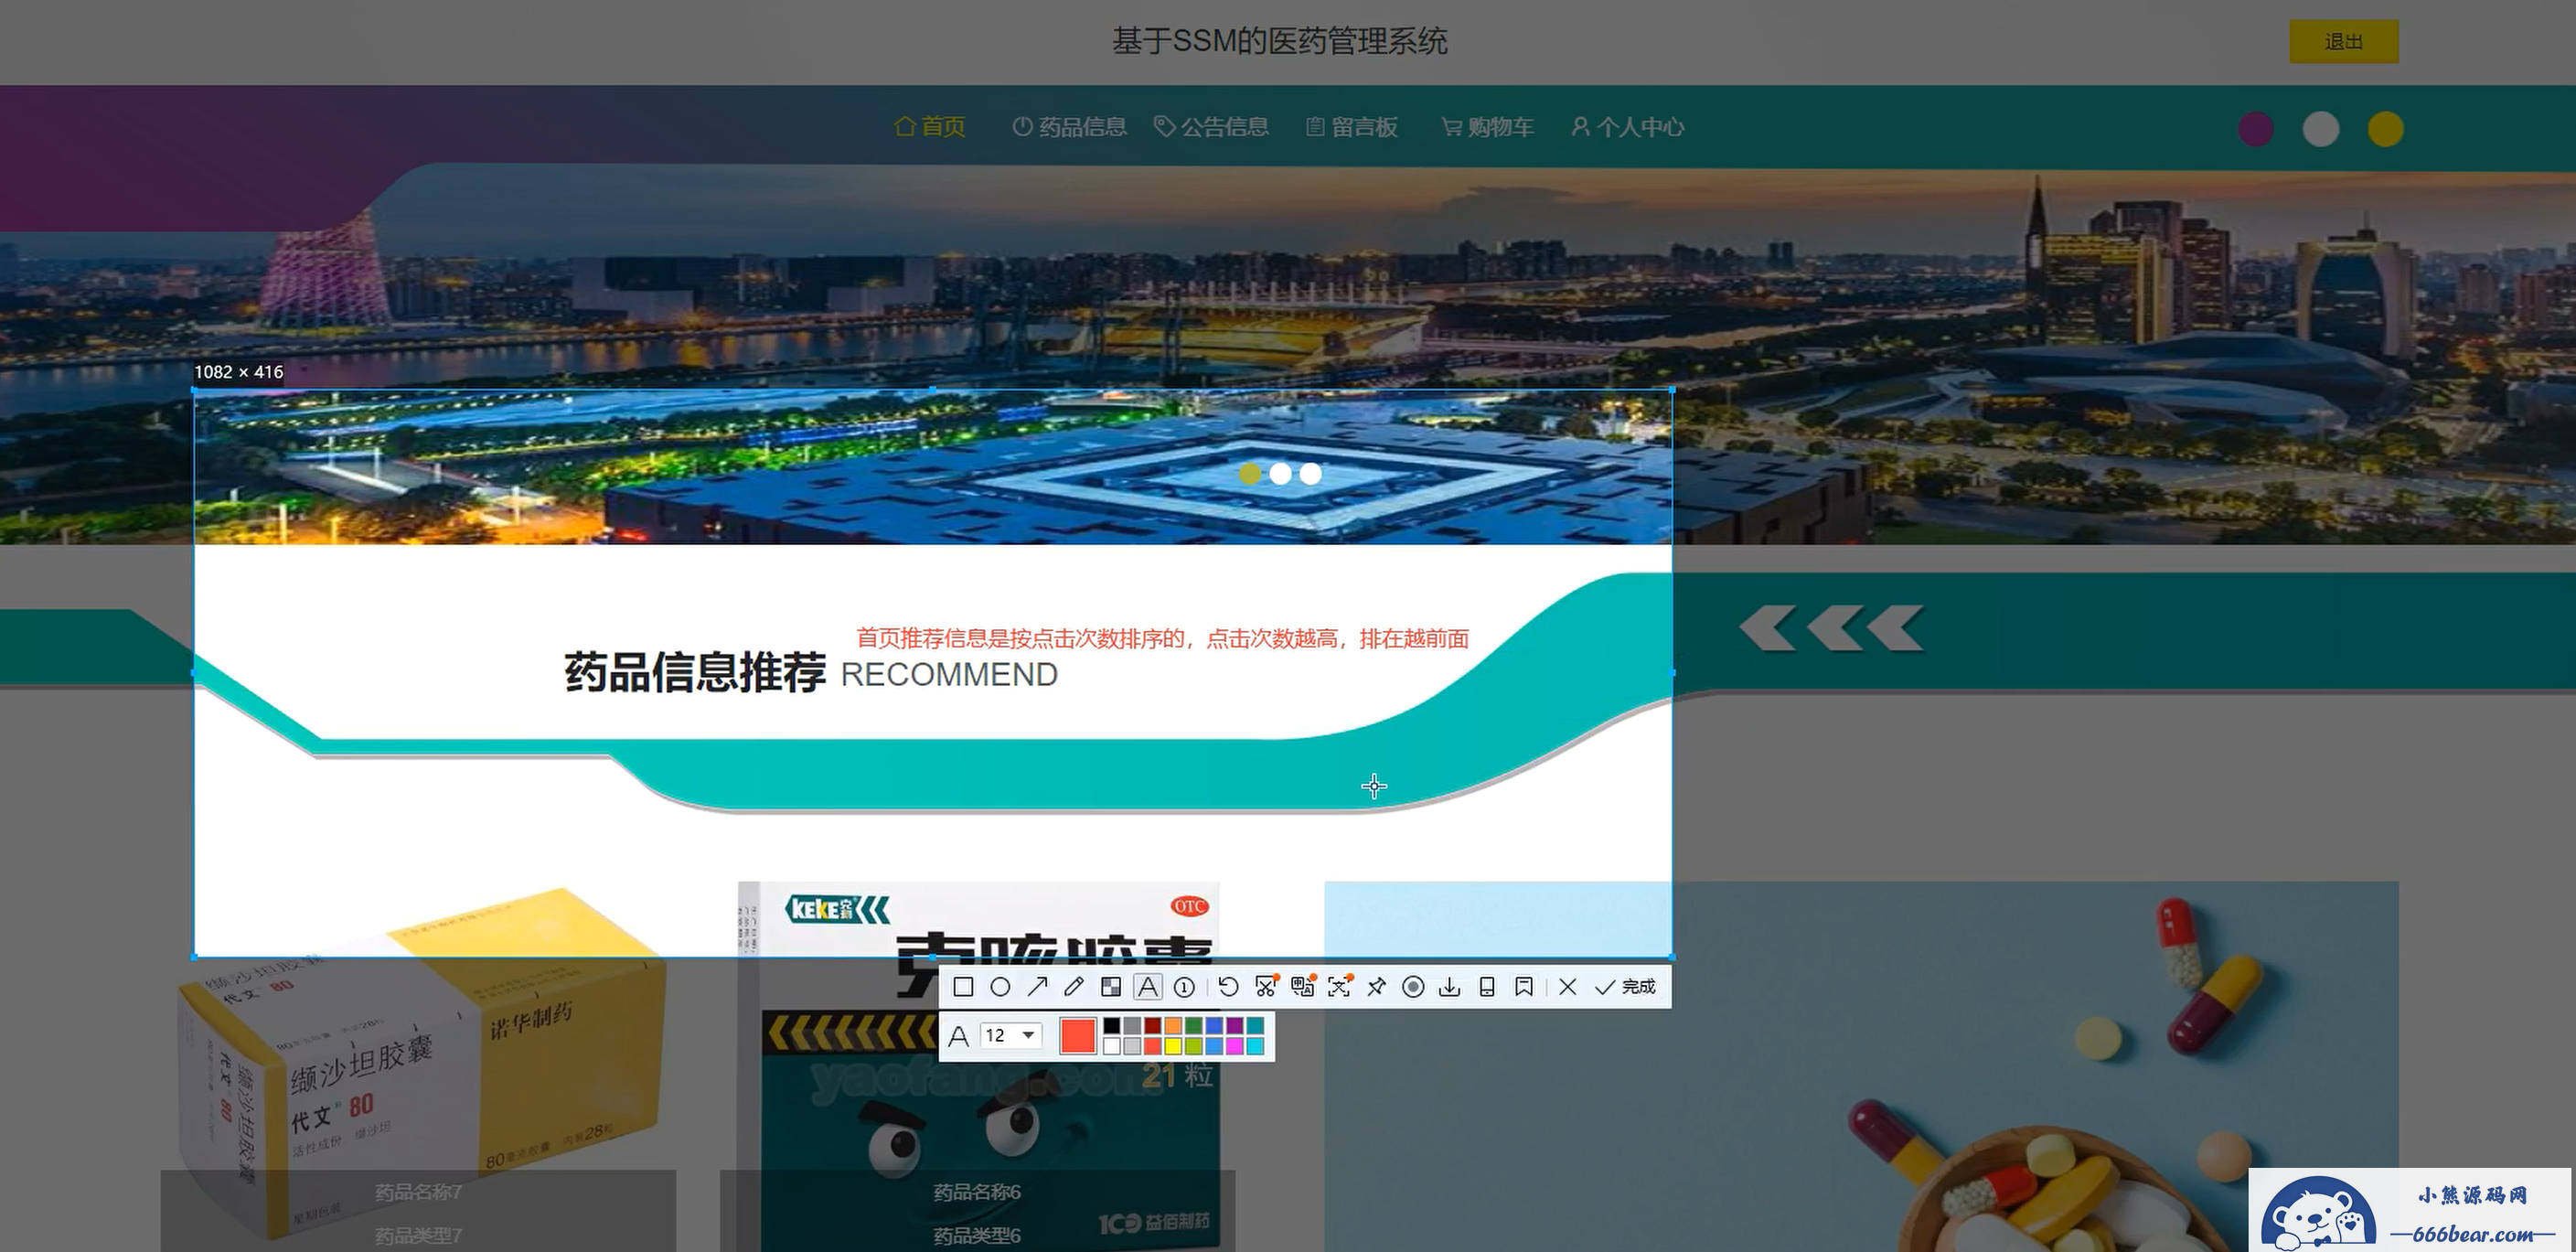Click the large current red color swatch
The height and width of the screenshot is (1252, 2576).
(x=1077, y=1036)
